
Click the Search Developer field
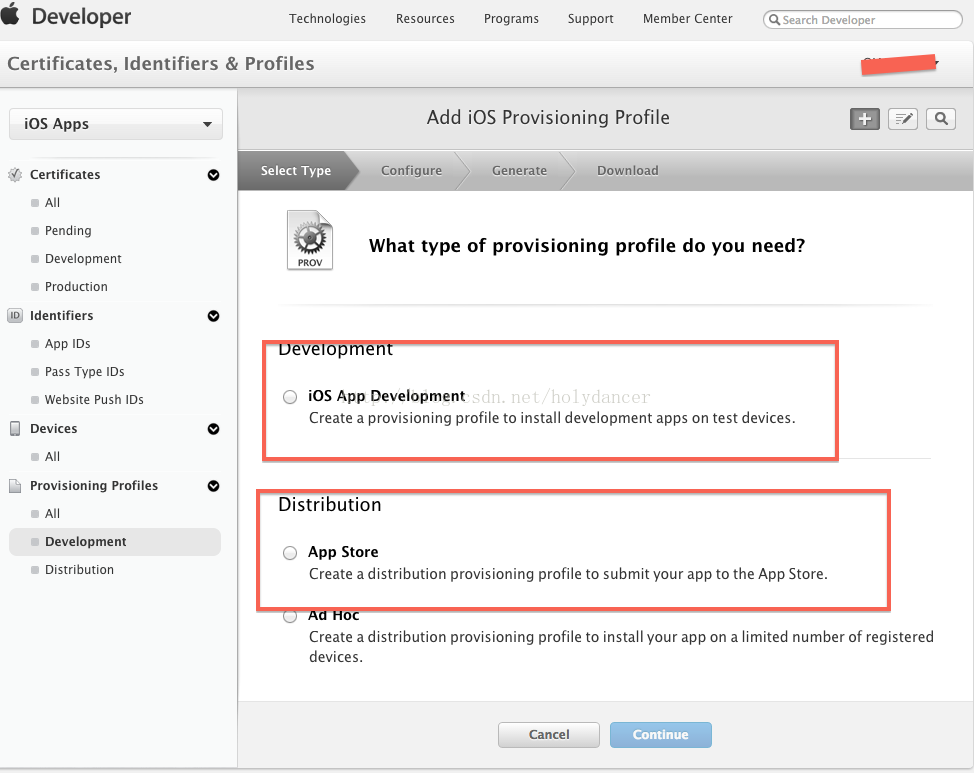pos(855,20)
